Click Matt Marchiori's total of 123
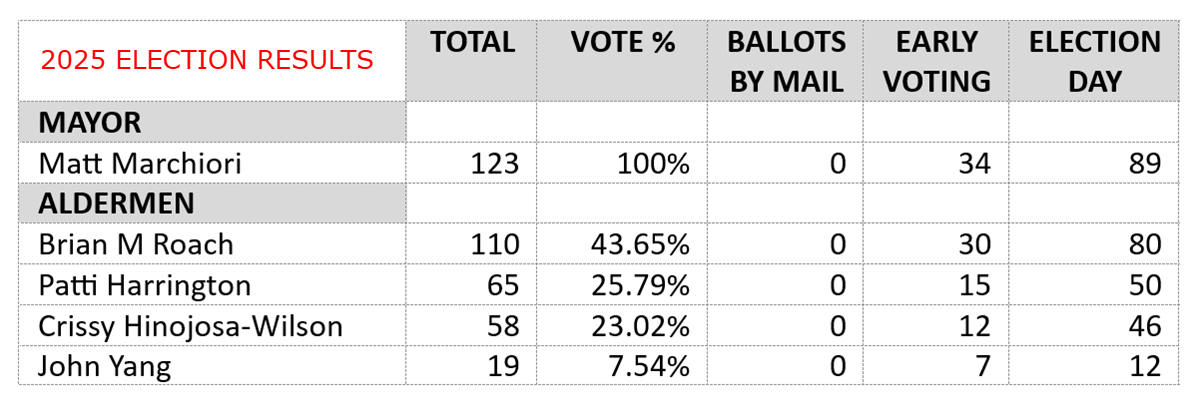This screenshot has width=1200, height=409. pos(494,163)
